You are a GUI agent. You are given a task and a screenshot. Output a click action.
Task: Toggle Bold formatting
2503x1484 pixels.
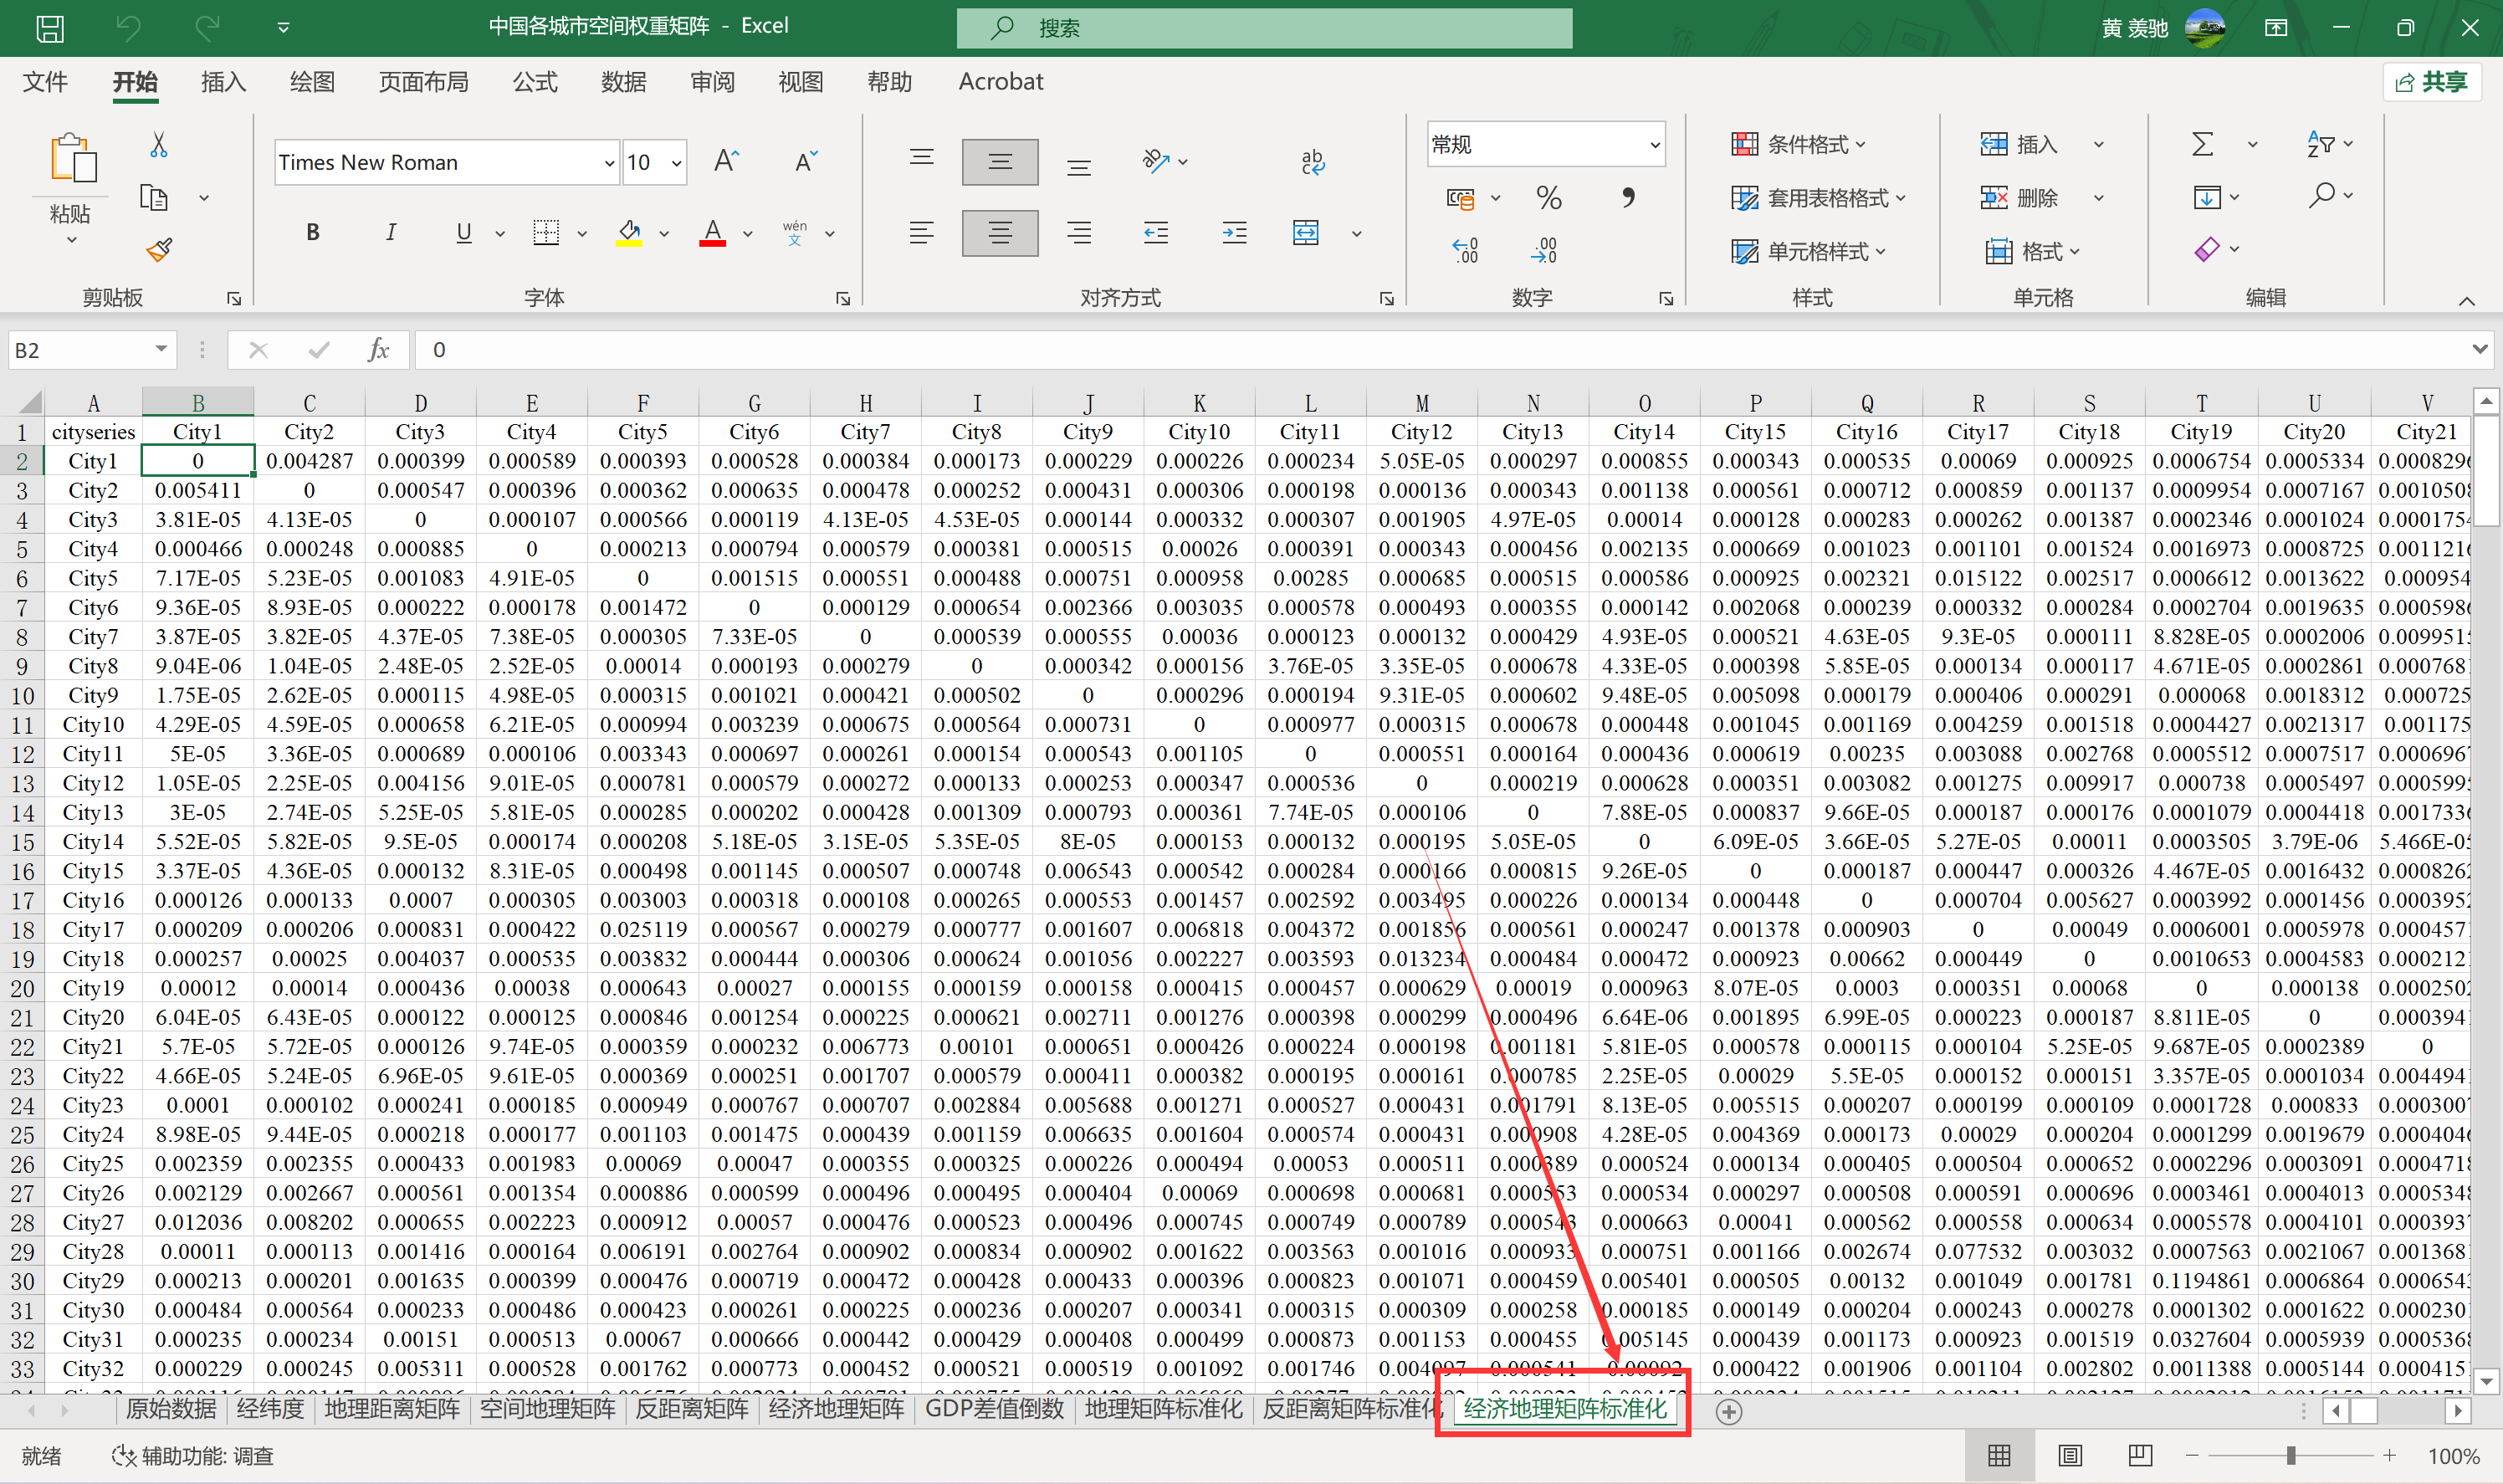pos(313,233)
